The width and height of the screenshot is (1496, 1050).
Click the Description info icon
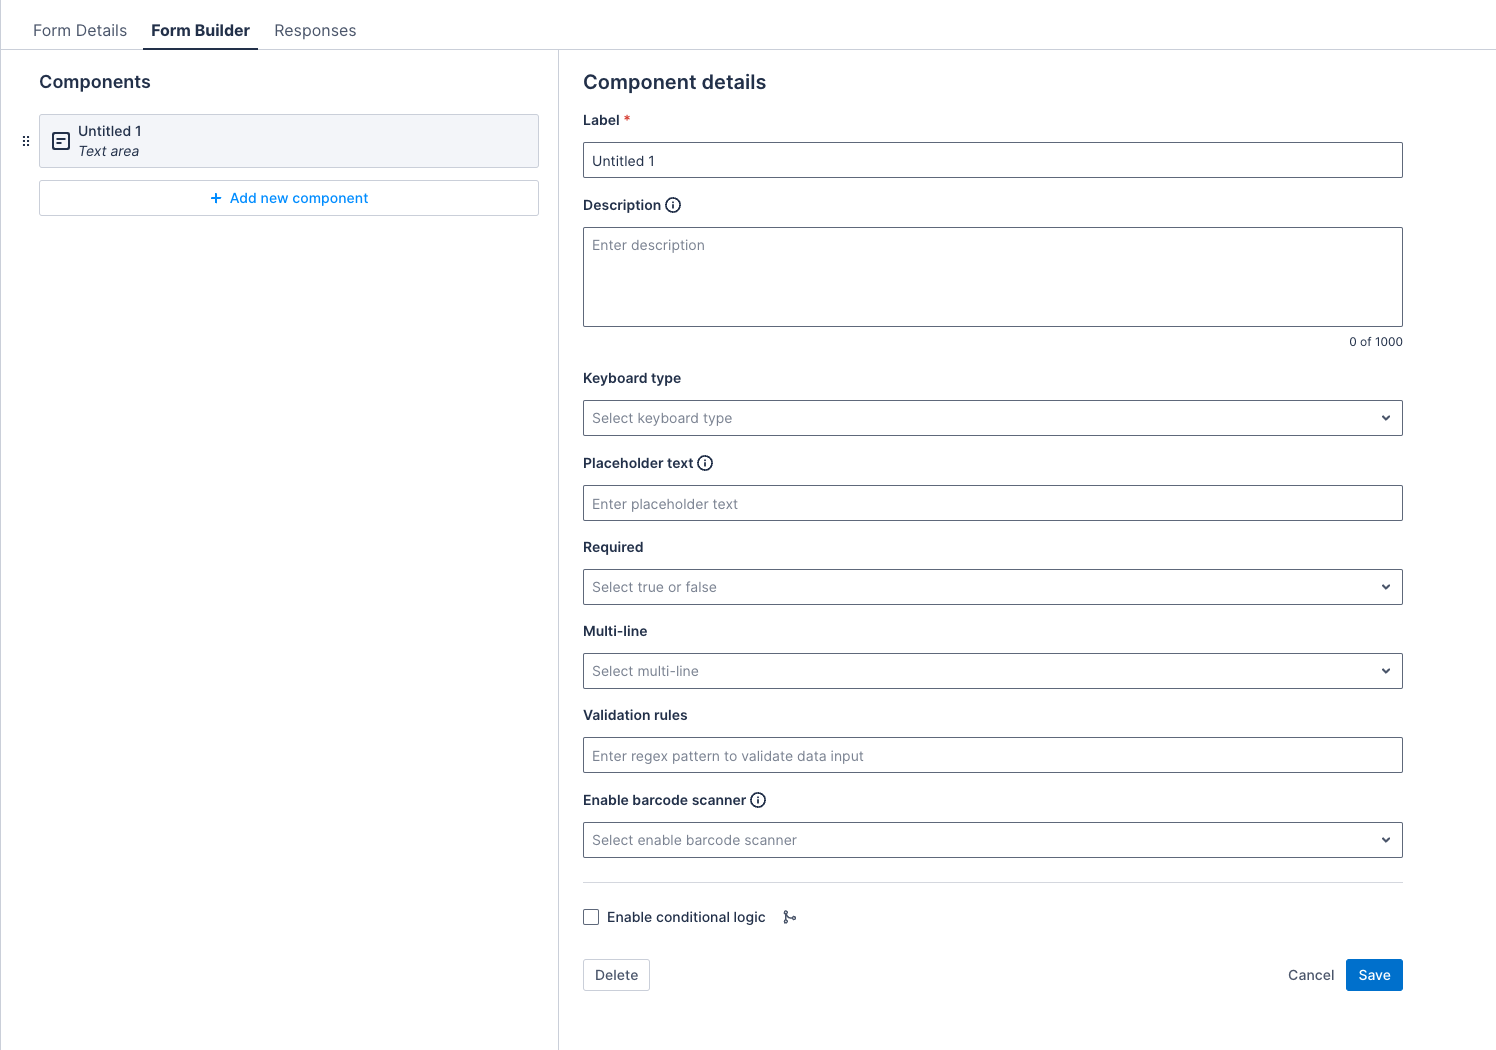click(673, 205)
